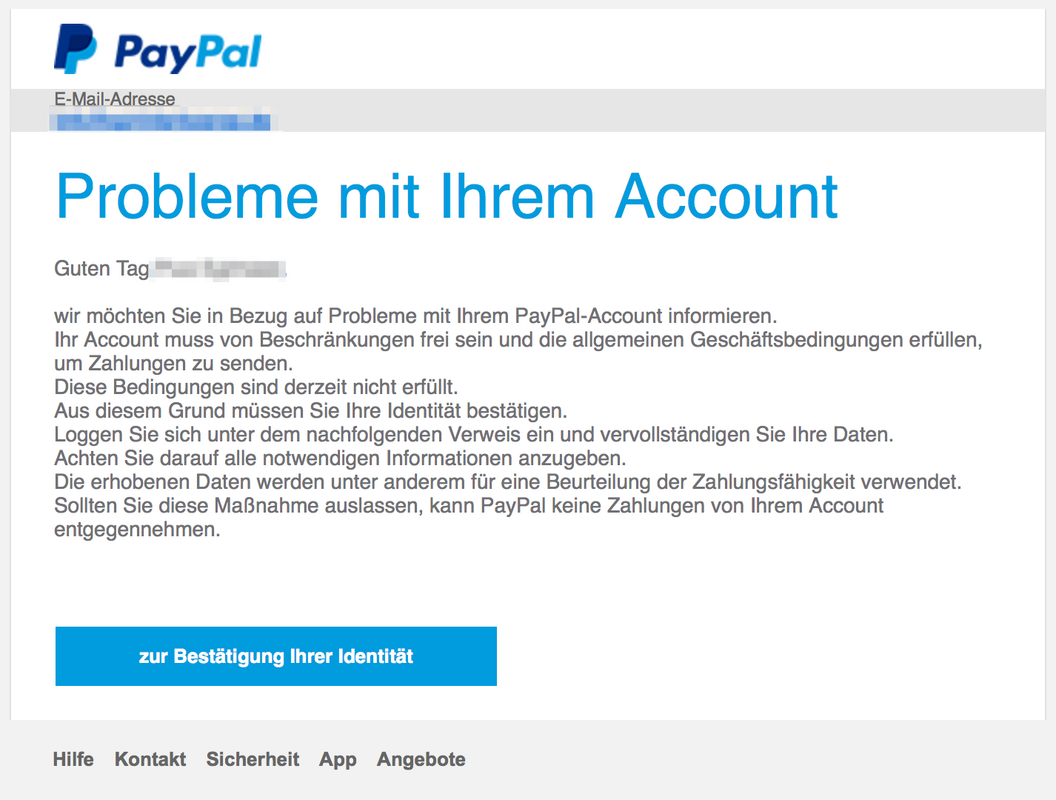This screenshot has width=1056, height=800.
Task: Click the line starting 'wir möchten Sie in Bezug'
Action: pyautogui.click(x=415, y=317)
